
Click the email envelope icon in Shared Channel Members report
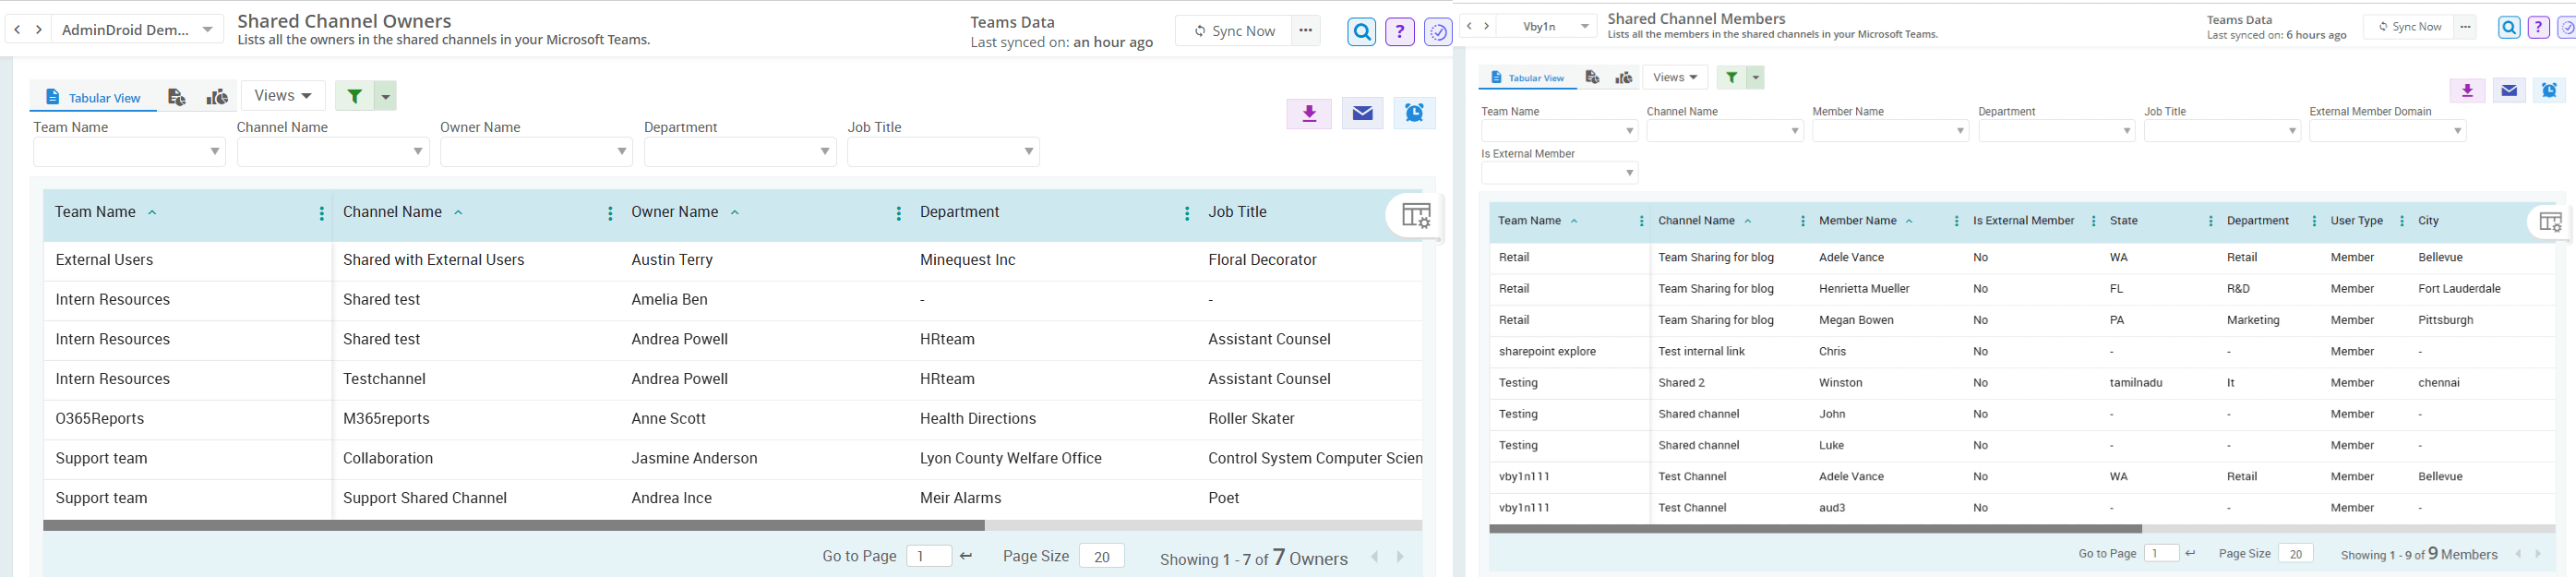point(2508,91)
